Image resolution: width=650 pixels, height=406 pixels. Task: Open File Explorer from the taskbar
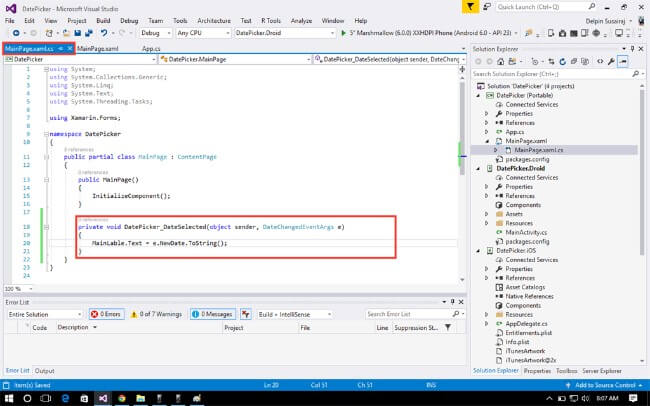coord(141,399)
